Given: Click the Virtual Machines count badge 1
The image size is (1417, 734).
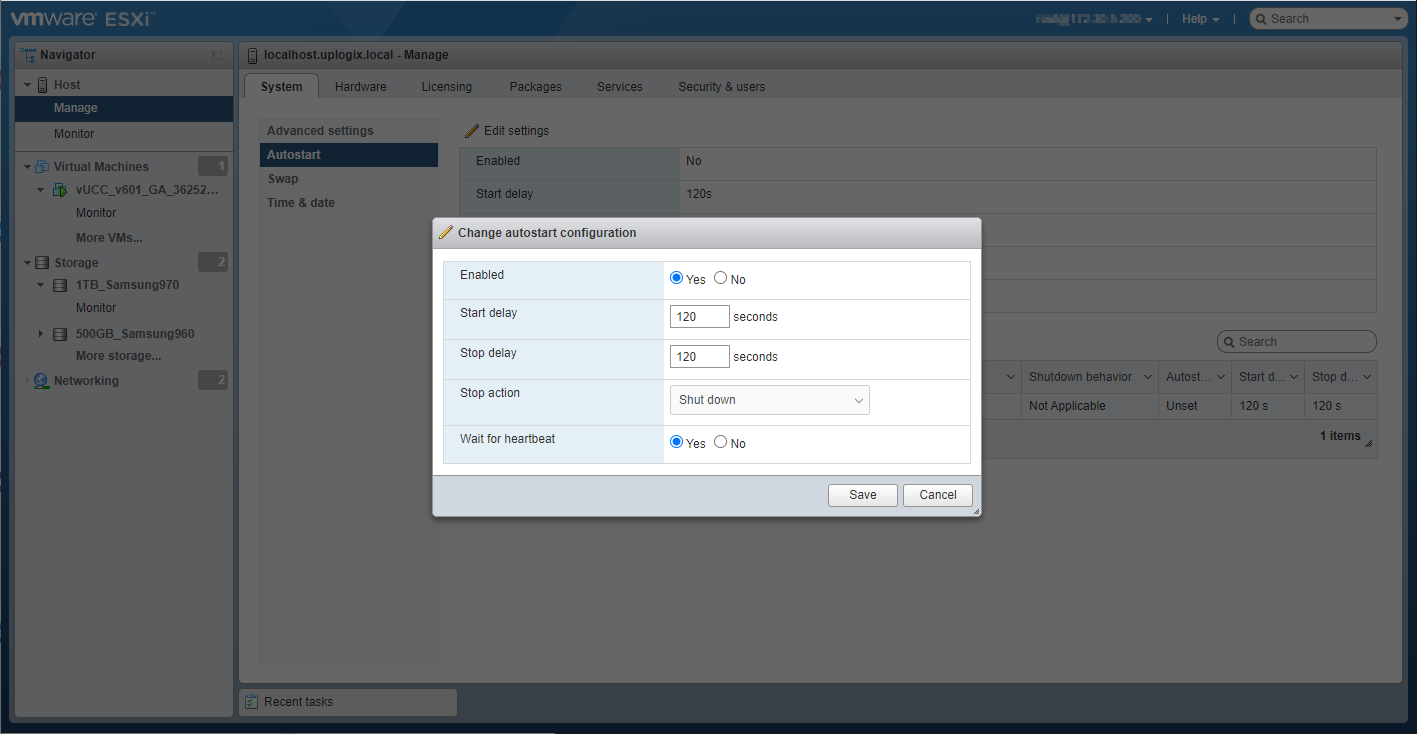Looking at the screenshot, I should pyautogui.click(x=213, y=166).
